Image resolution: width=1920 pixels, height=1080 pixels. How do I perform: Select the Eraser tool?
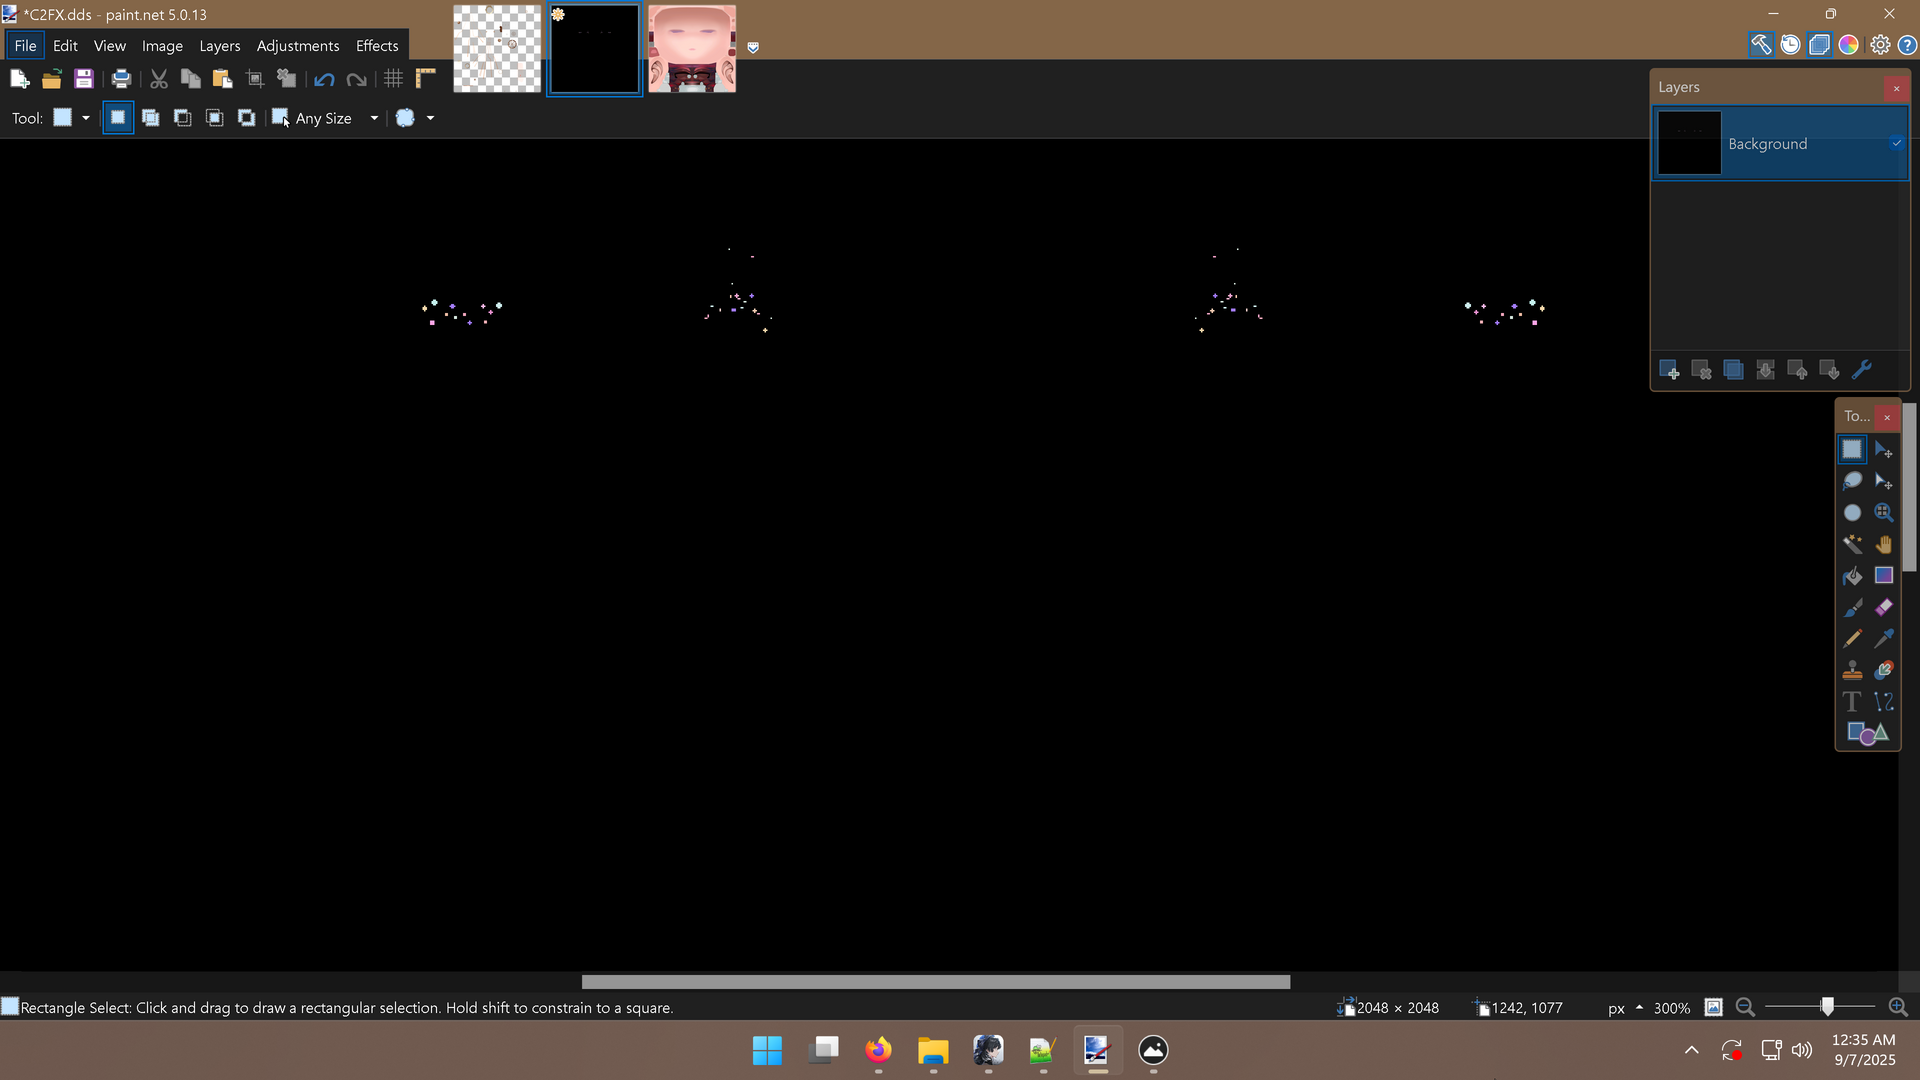pyautogui.click(x=1884, y=608)
